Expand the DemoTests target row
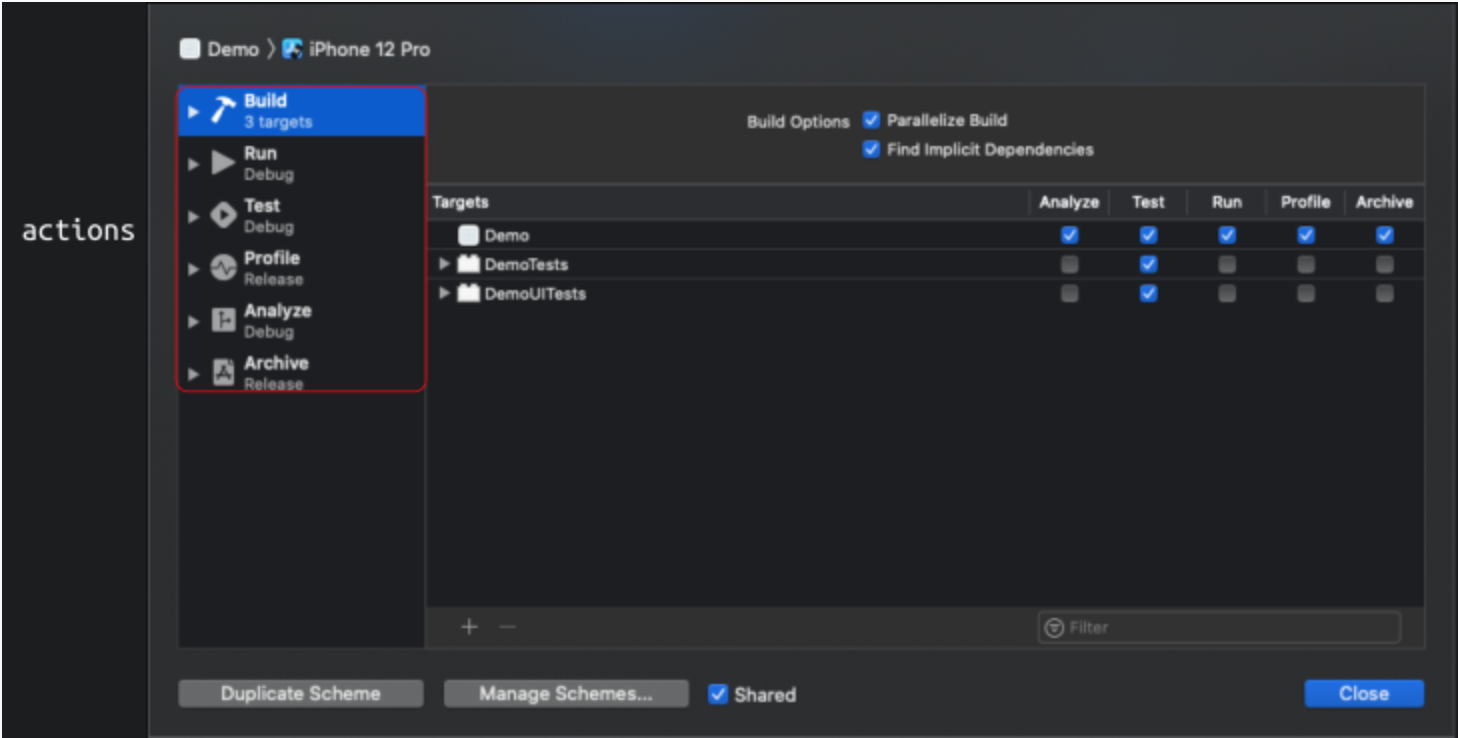Viewport: 1458px width, 738px height. (x=445, y=265)
